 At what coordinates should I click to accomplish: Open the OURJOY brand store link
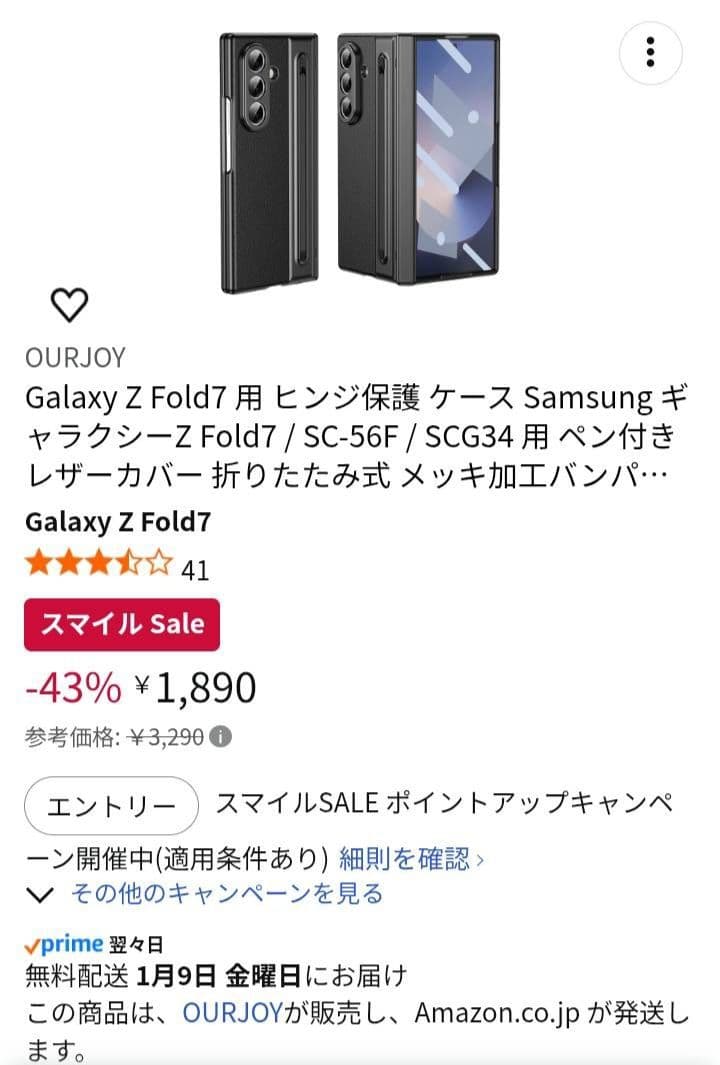click(74, 355)
